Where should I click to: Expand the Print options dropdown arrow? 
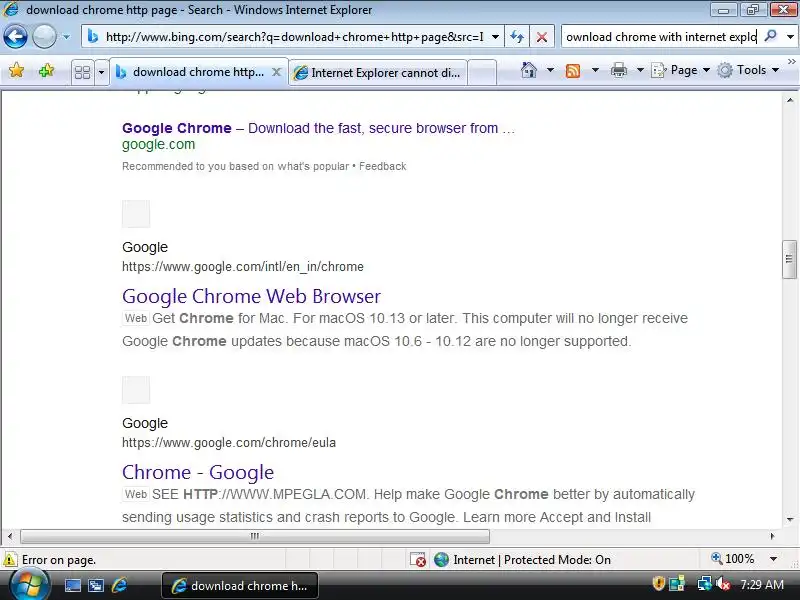click(x=640, y=70)
